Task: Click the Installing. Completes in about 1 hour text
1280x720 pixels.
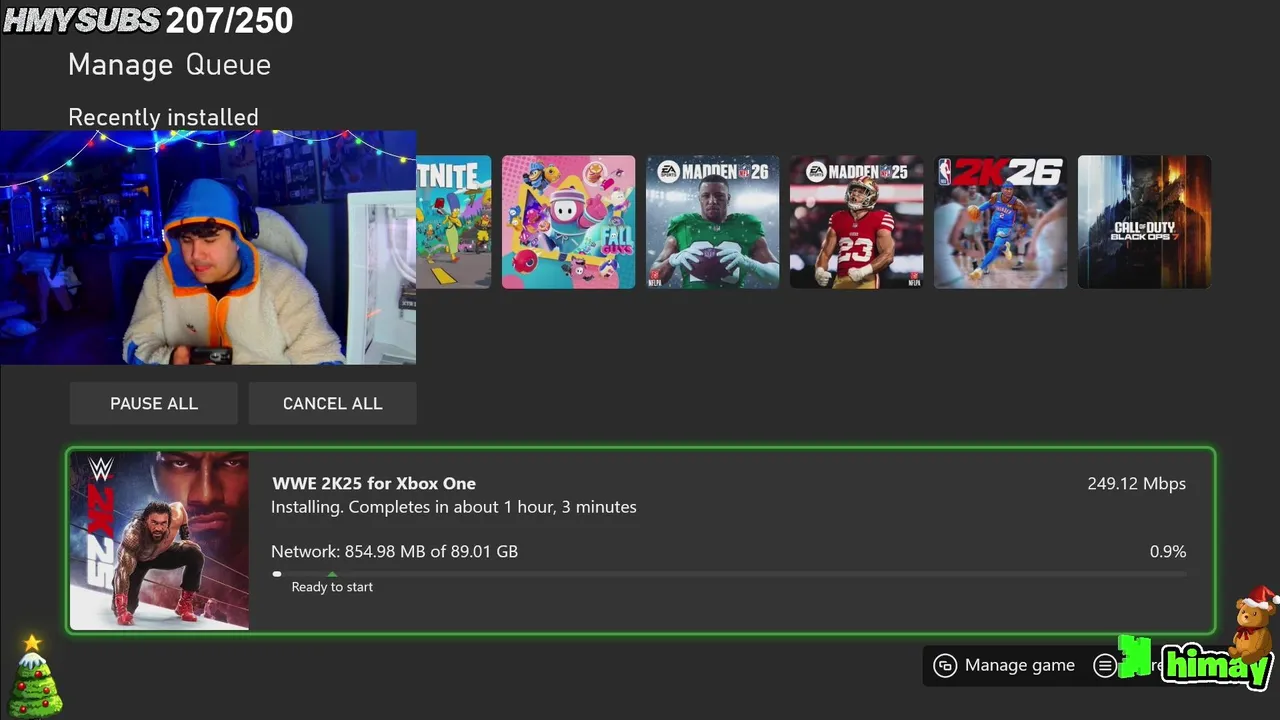Action: tap(453, 507)
